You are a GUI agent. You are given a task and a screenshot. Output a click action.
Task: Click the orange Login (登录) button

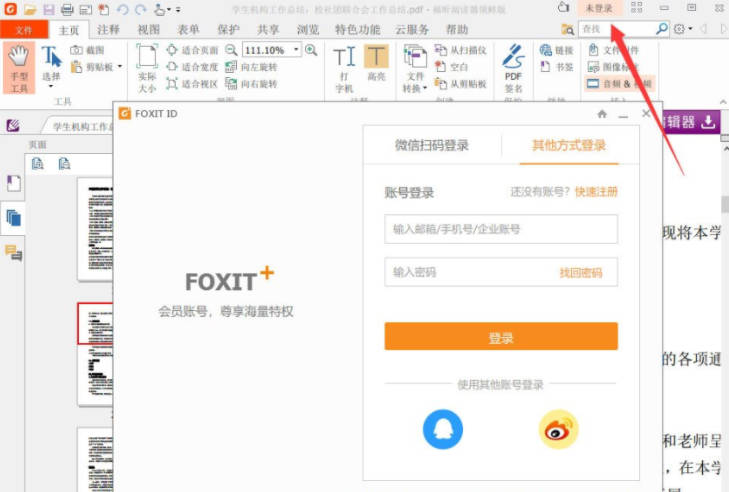(501, 337)
